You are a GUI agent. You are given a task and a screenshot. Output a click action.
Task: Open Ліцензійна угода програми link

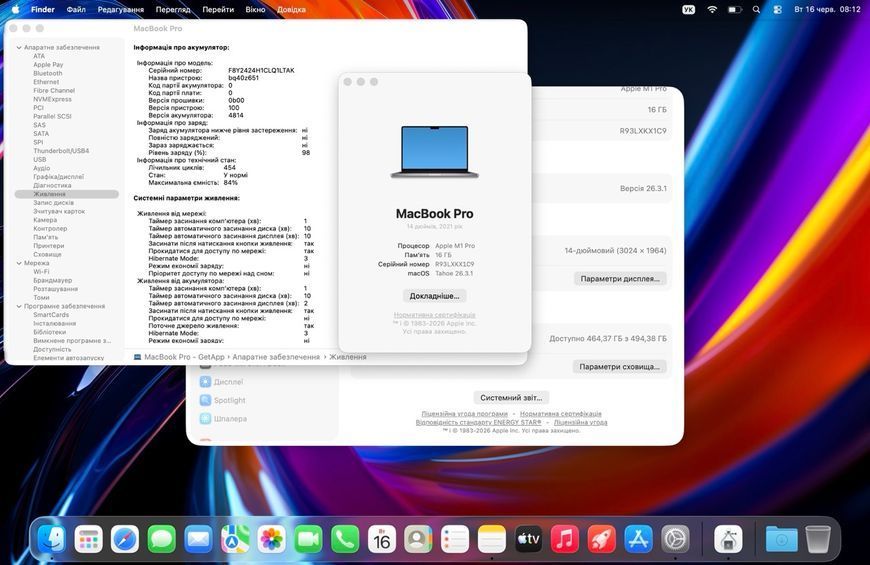click(x=464, y=413)
